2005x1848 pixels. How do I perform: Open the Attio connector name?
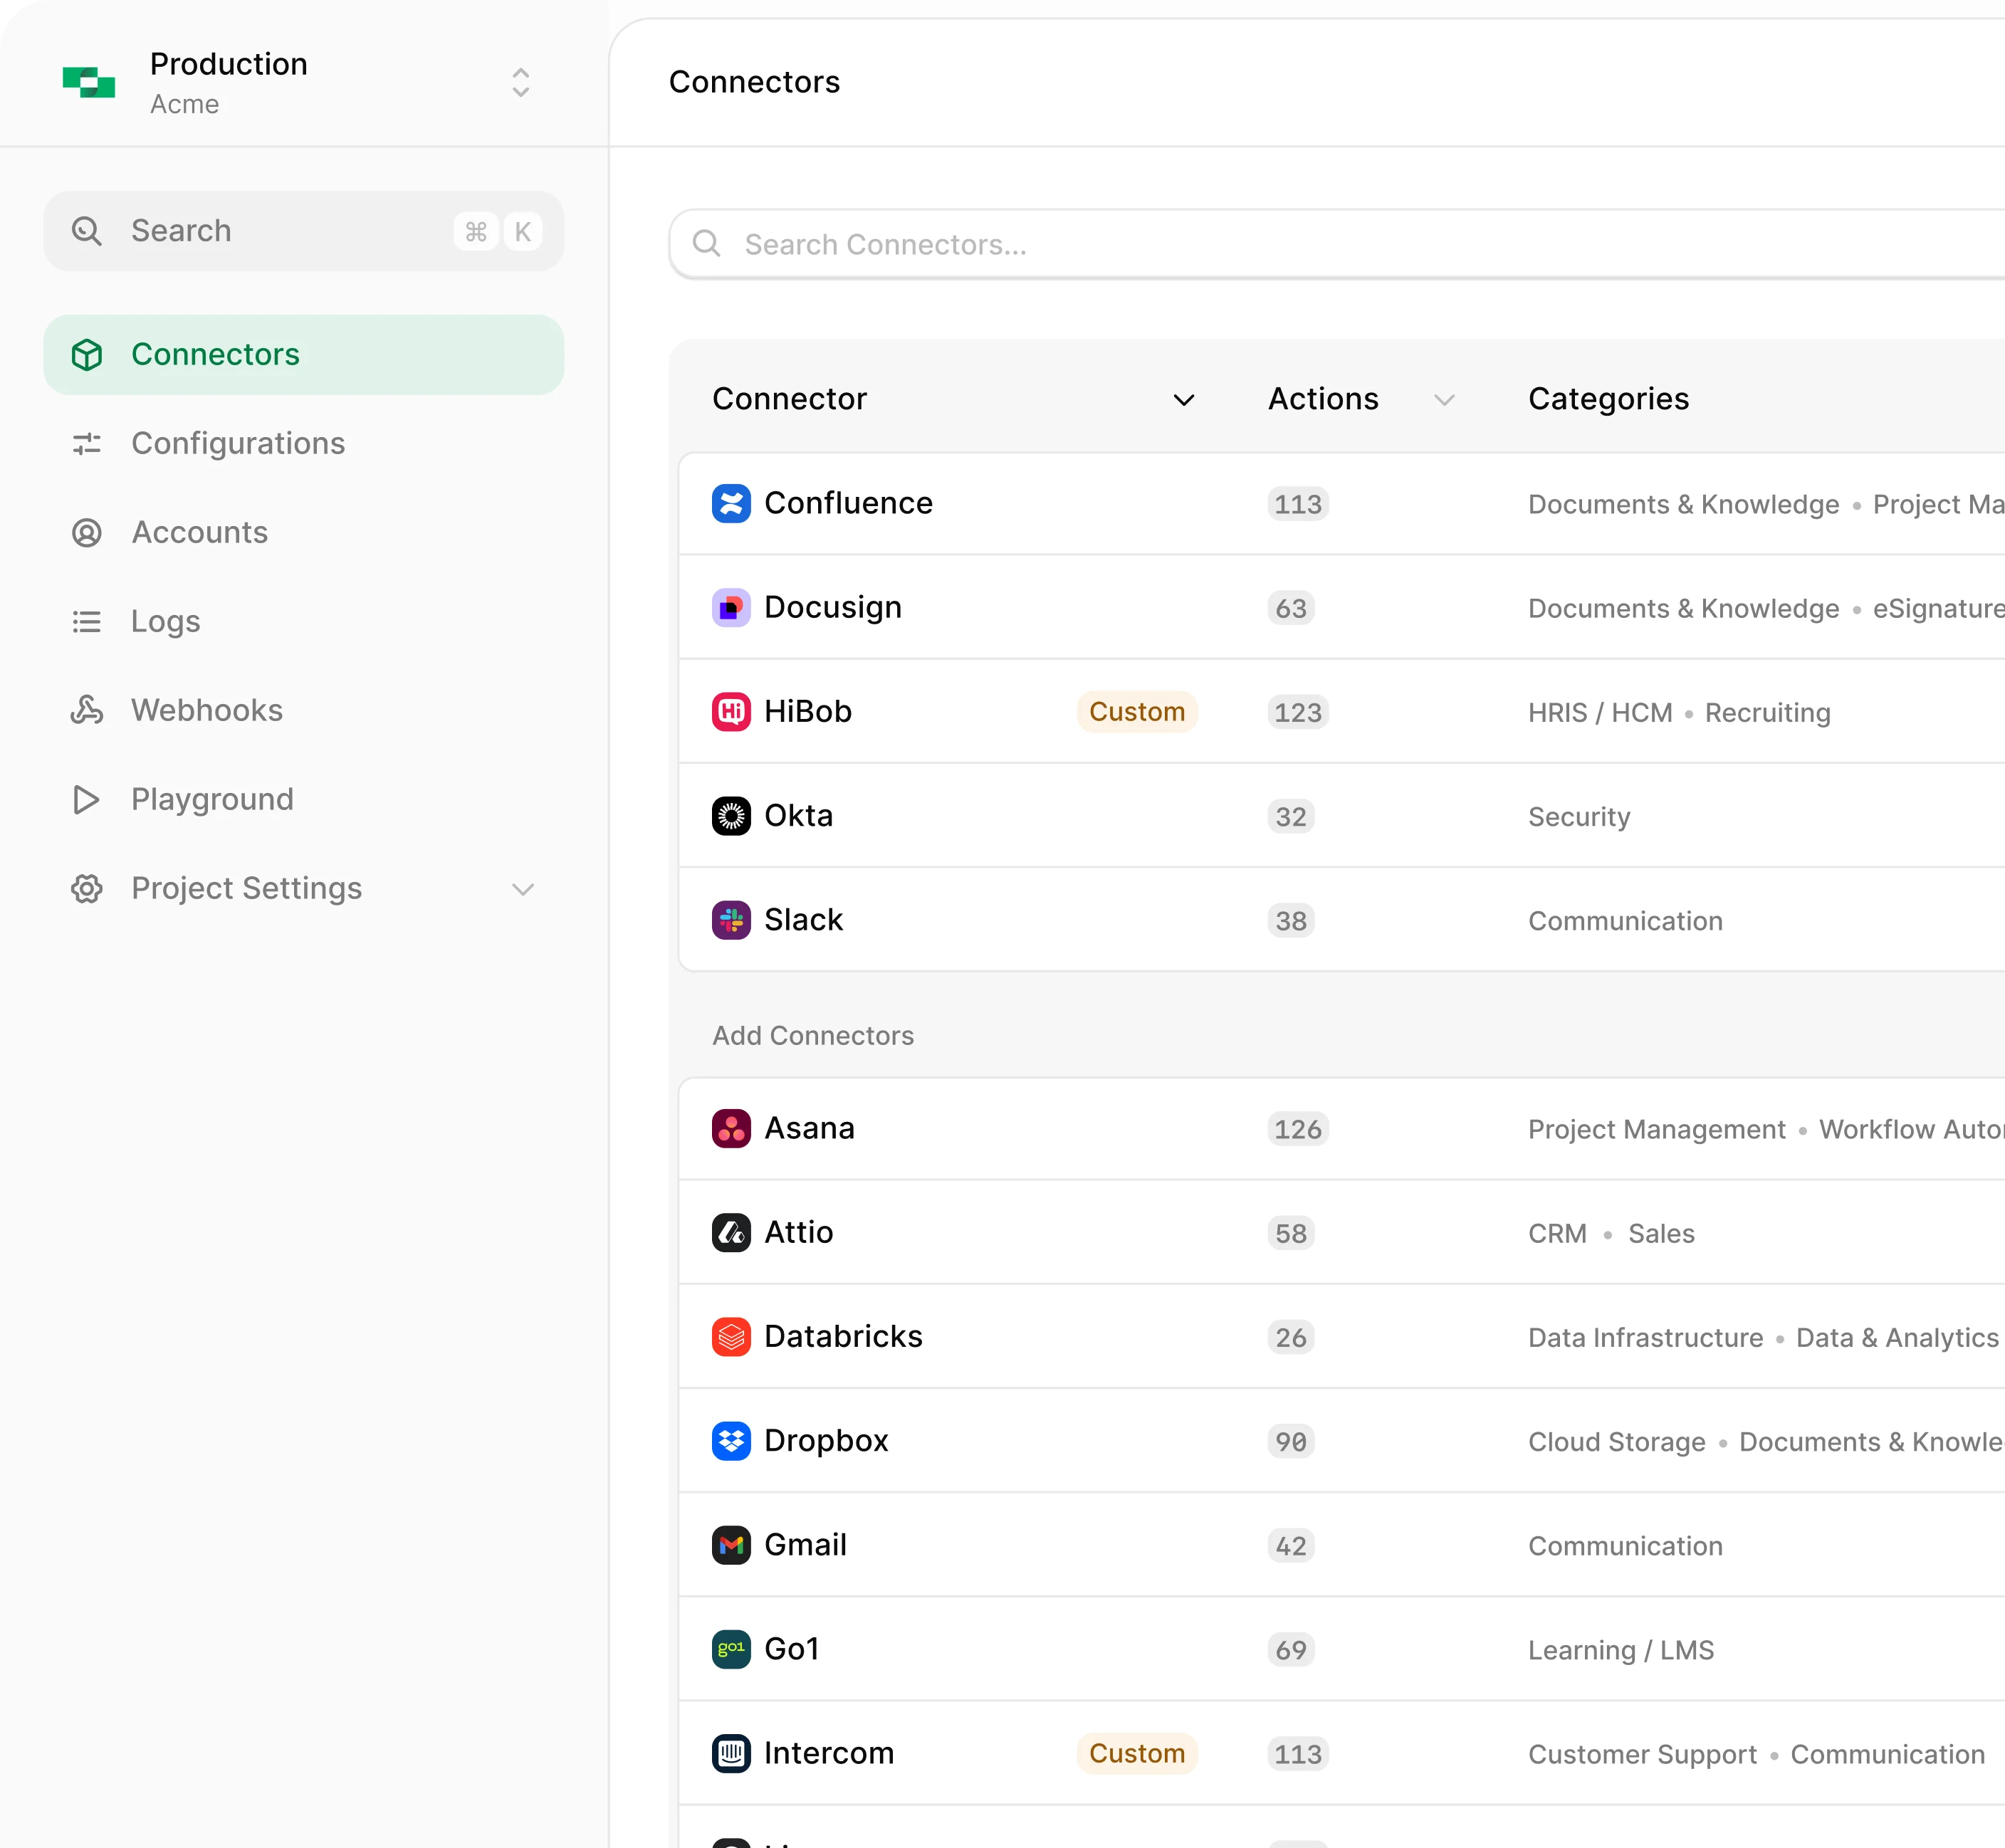click(x=798, y=1232)
